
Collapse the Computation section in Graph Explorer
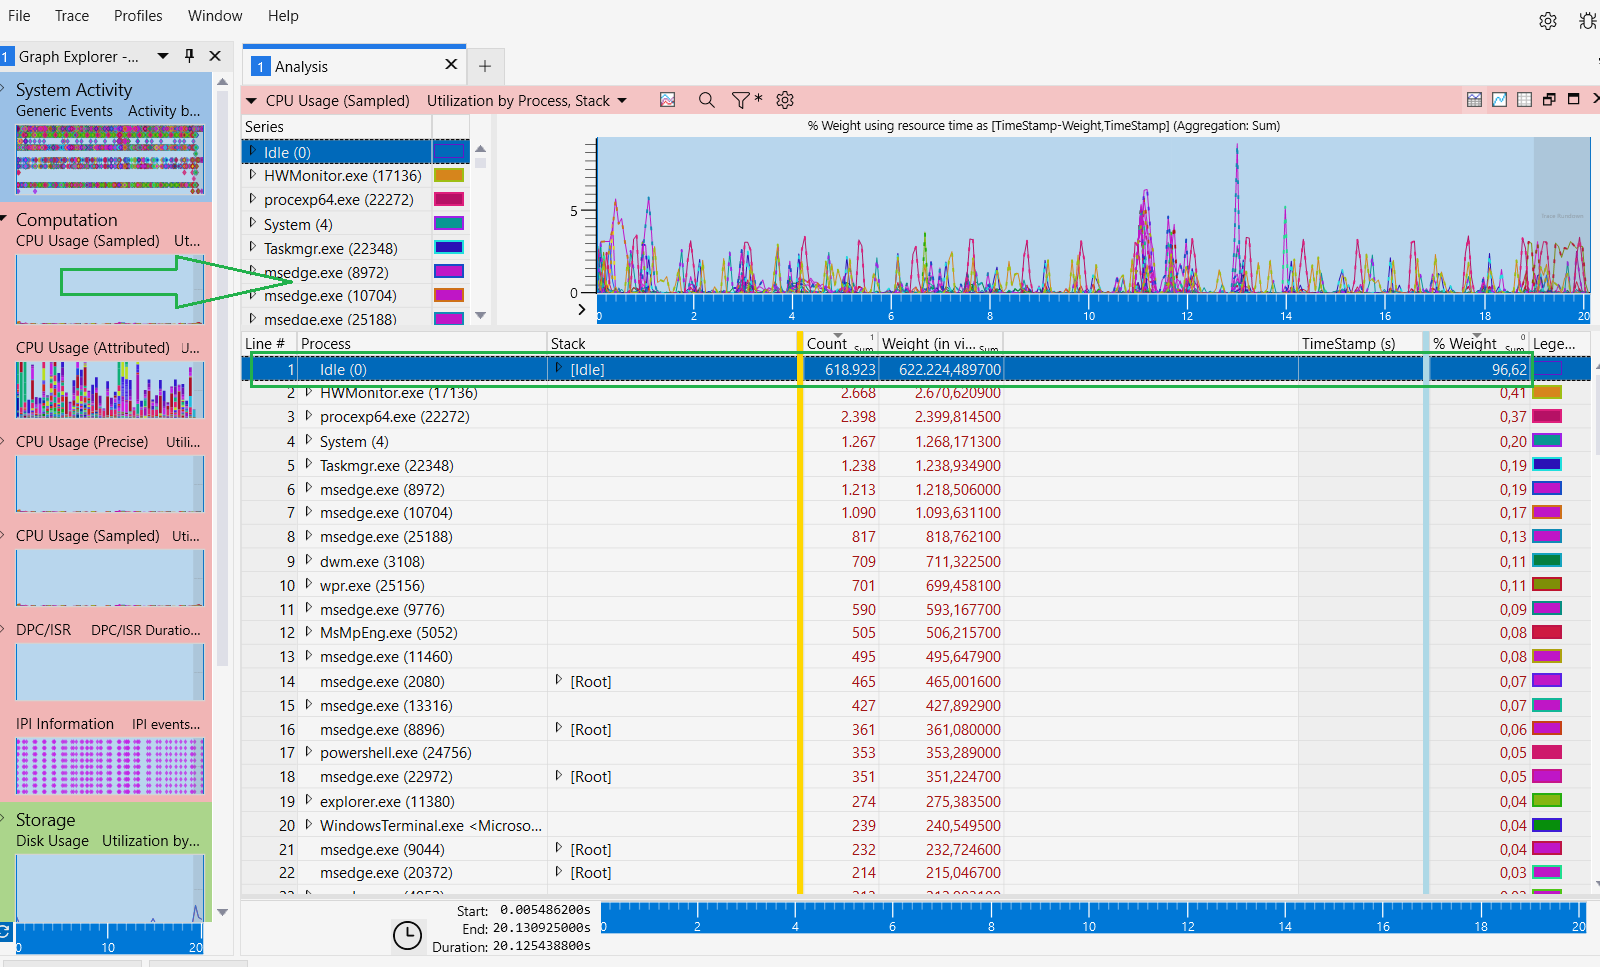click(4, 219)
